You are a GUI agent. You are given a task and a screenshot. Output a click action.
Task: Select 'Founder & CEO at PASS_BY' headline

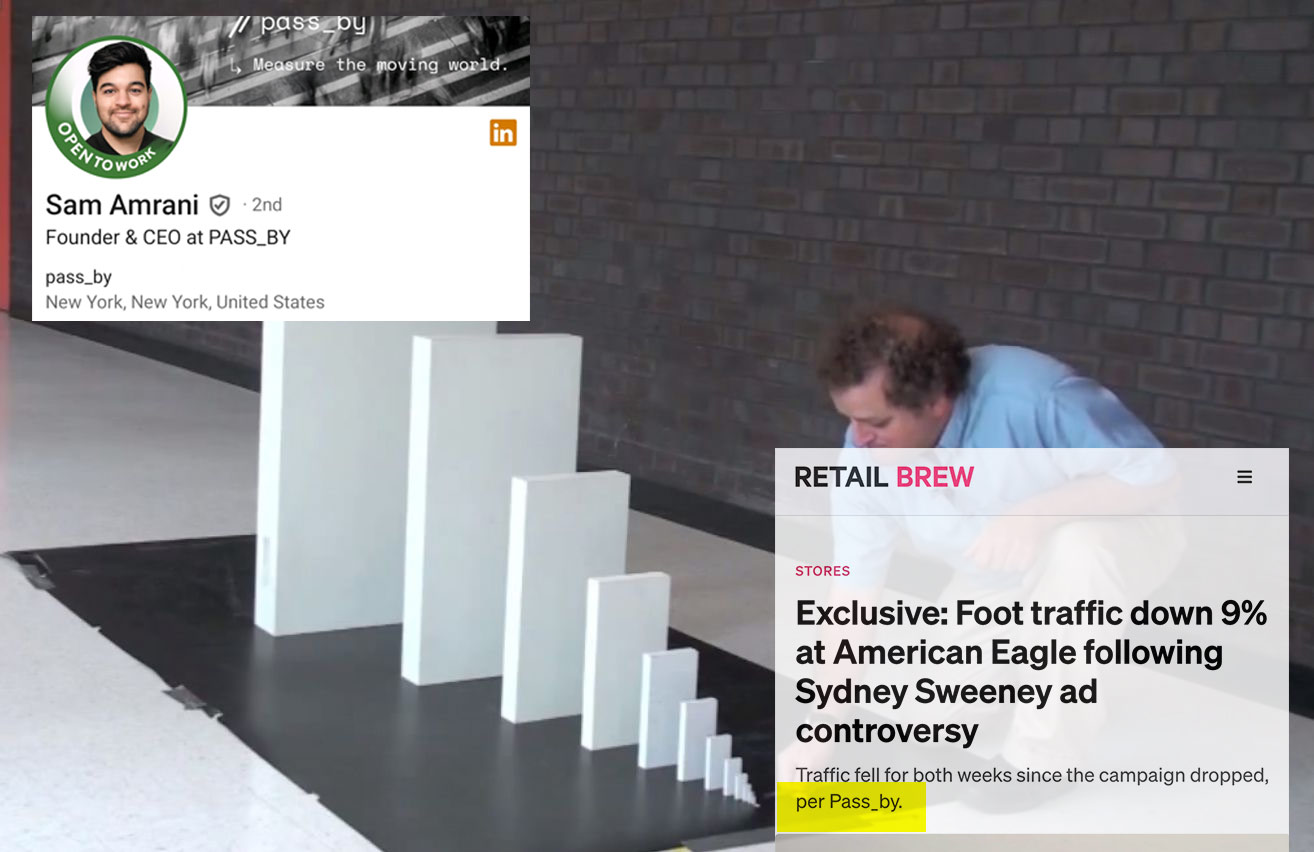pos(168,238)
